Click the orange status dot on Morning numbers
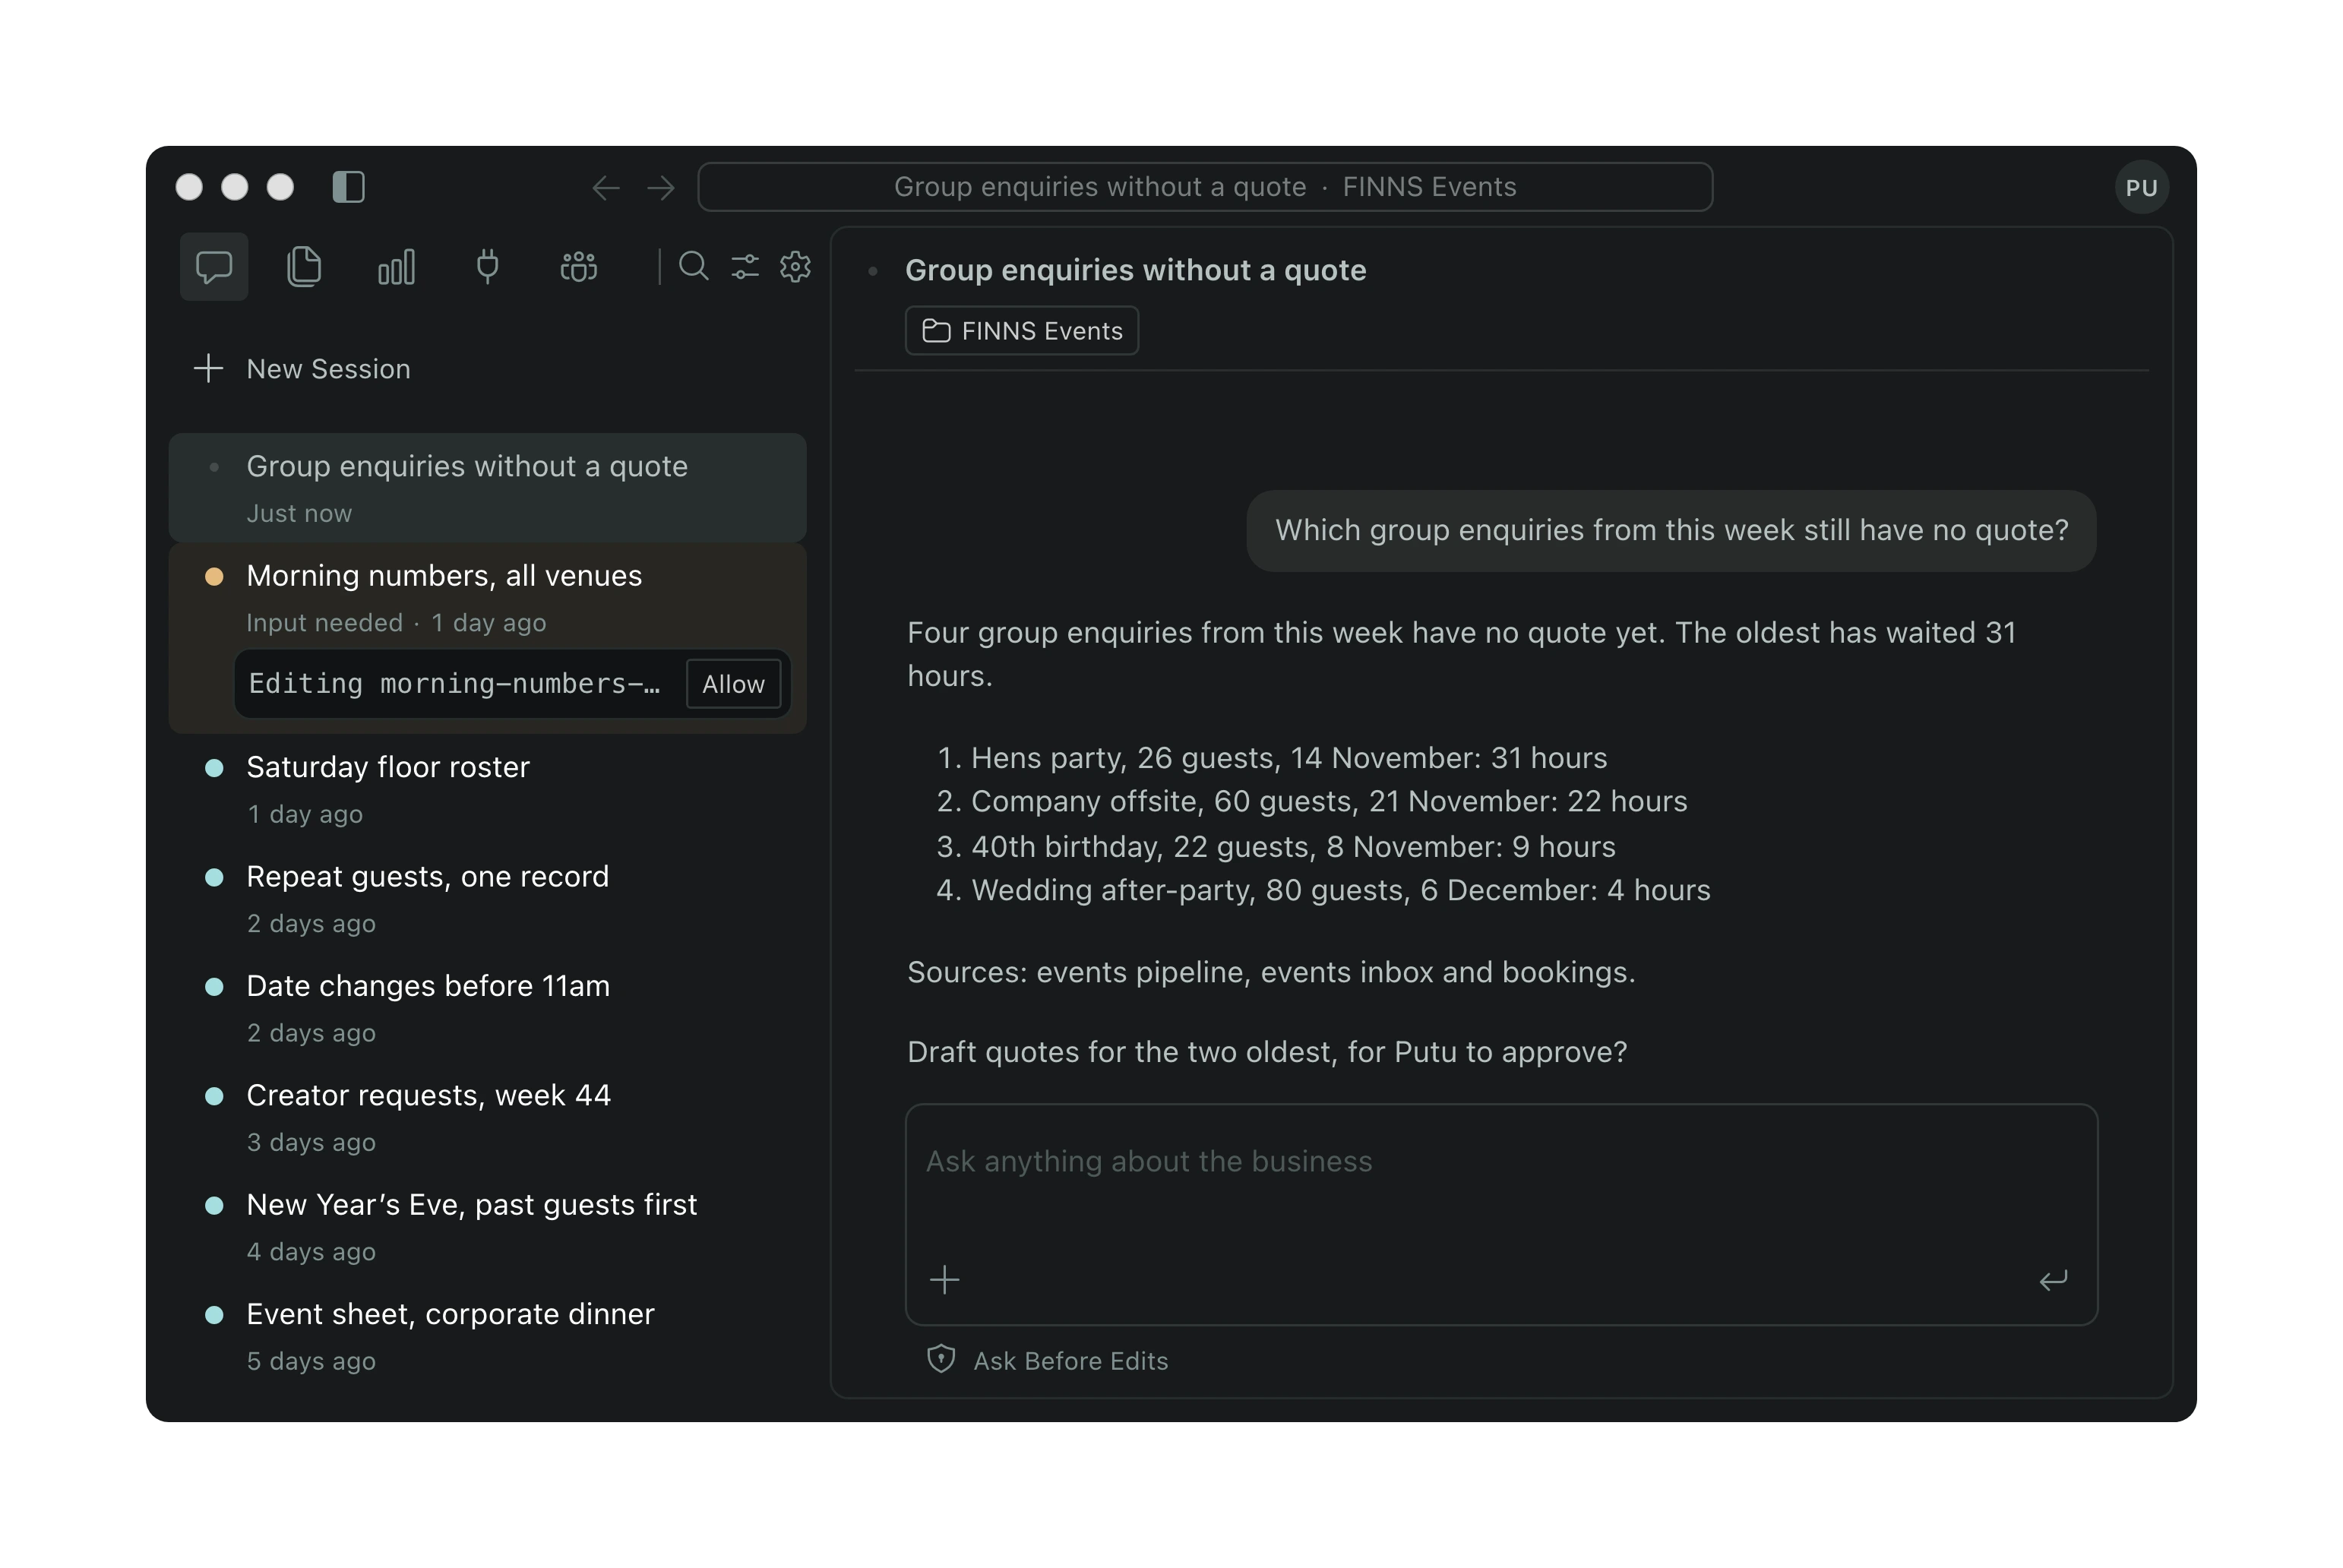The width and height of the screenshot is (2343, 1568). coord(214,576)
